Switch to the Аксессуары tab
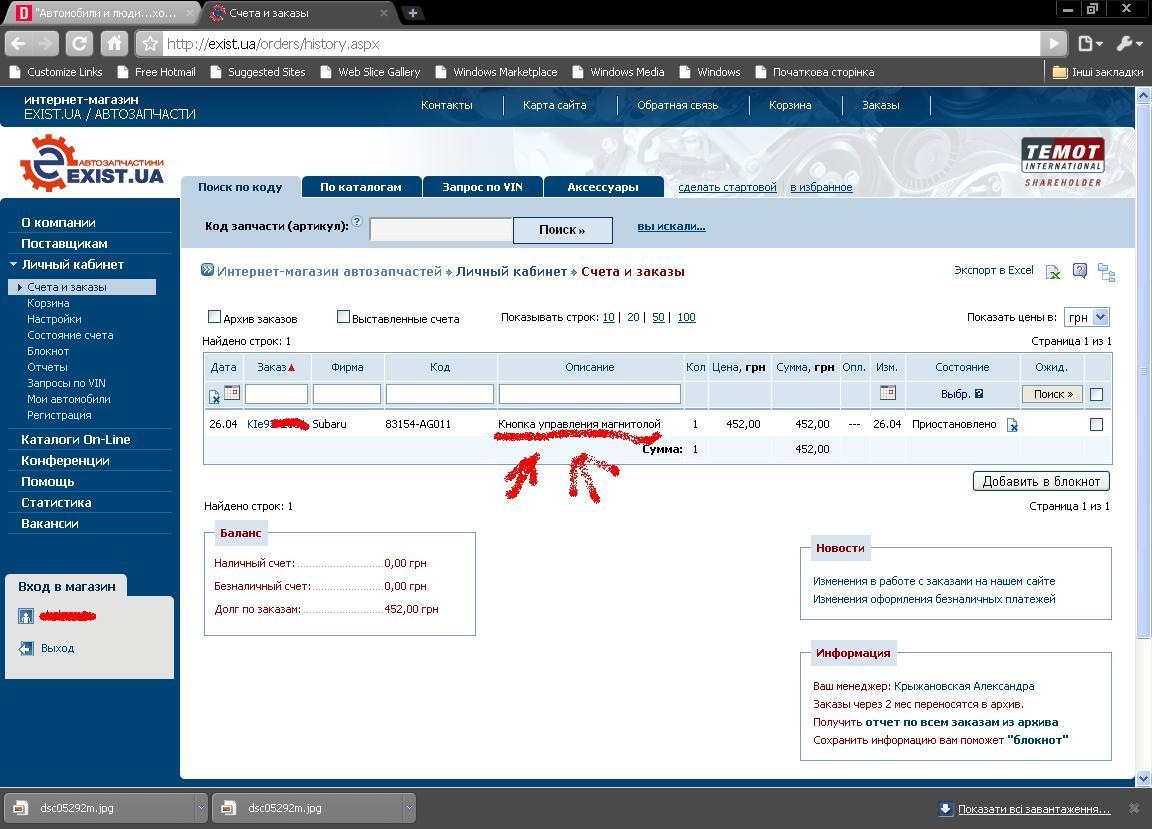 [603, 187]
